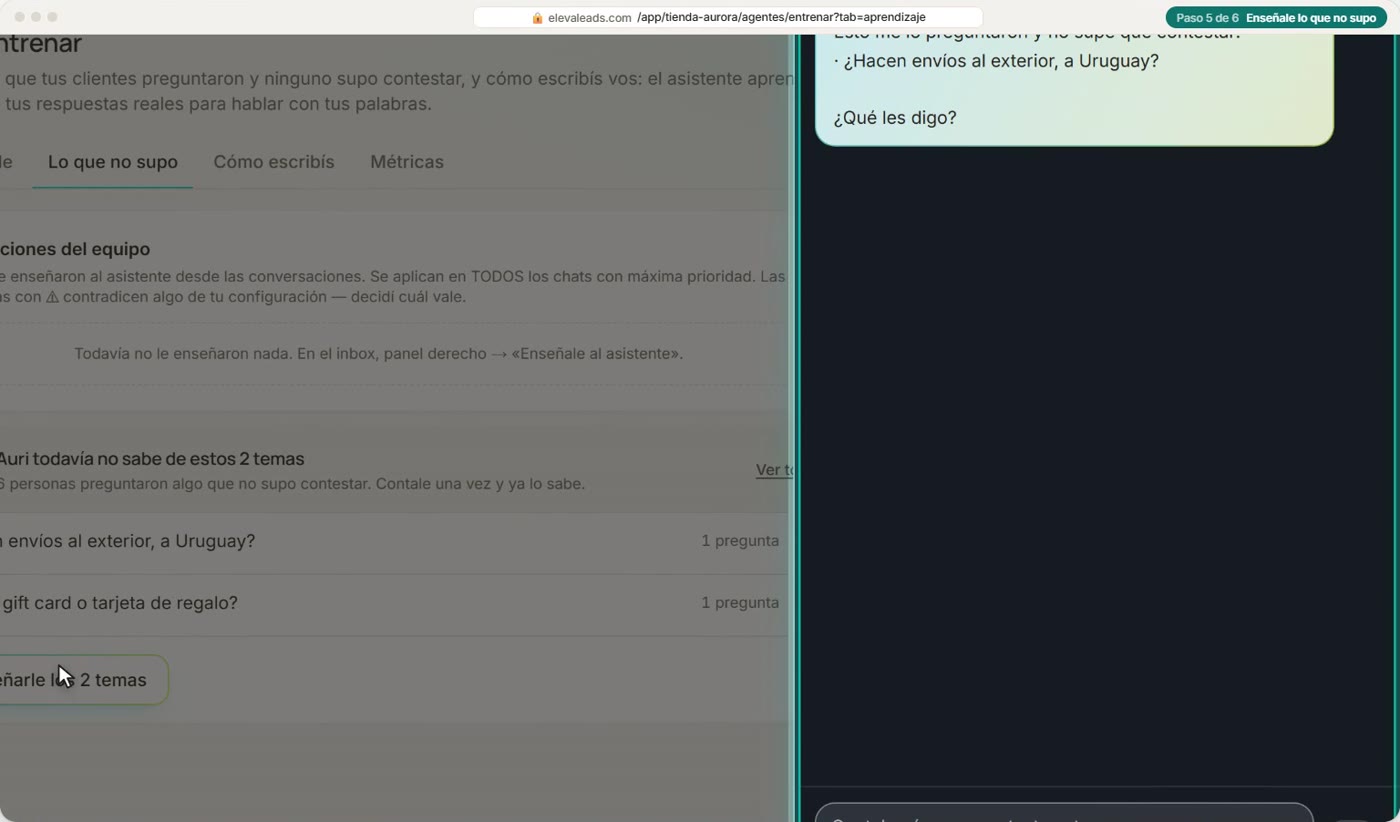Open the 'Lo que no supo' tab
Screen dimensions: 1400x822
[x=113, y=162]
